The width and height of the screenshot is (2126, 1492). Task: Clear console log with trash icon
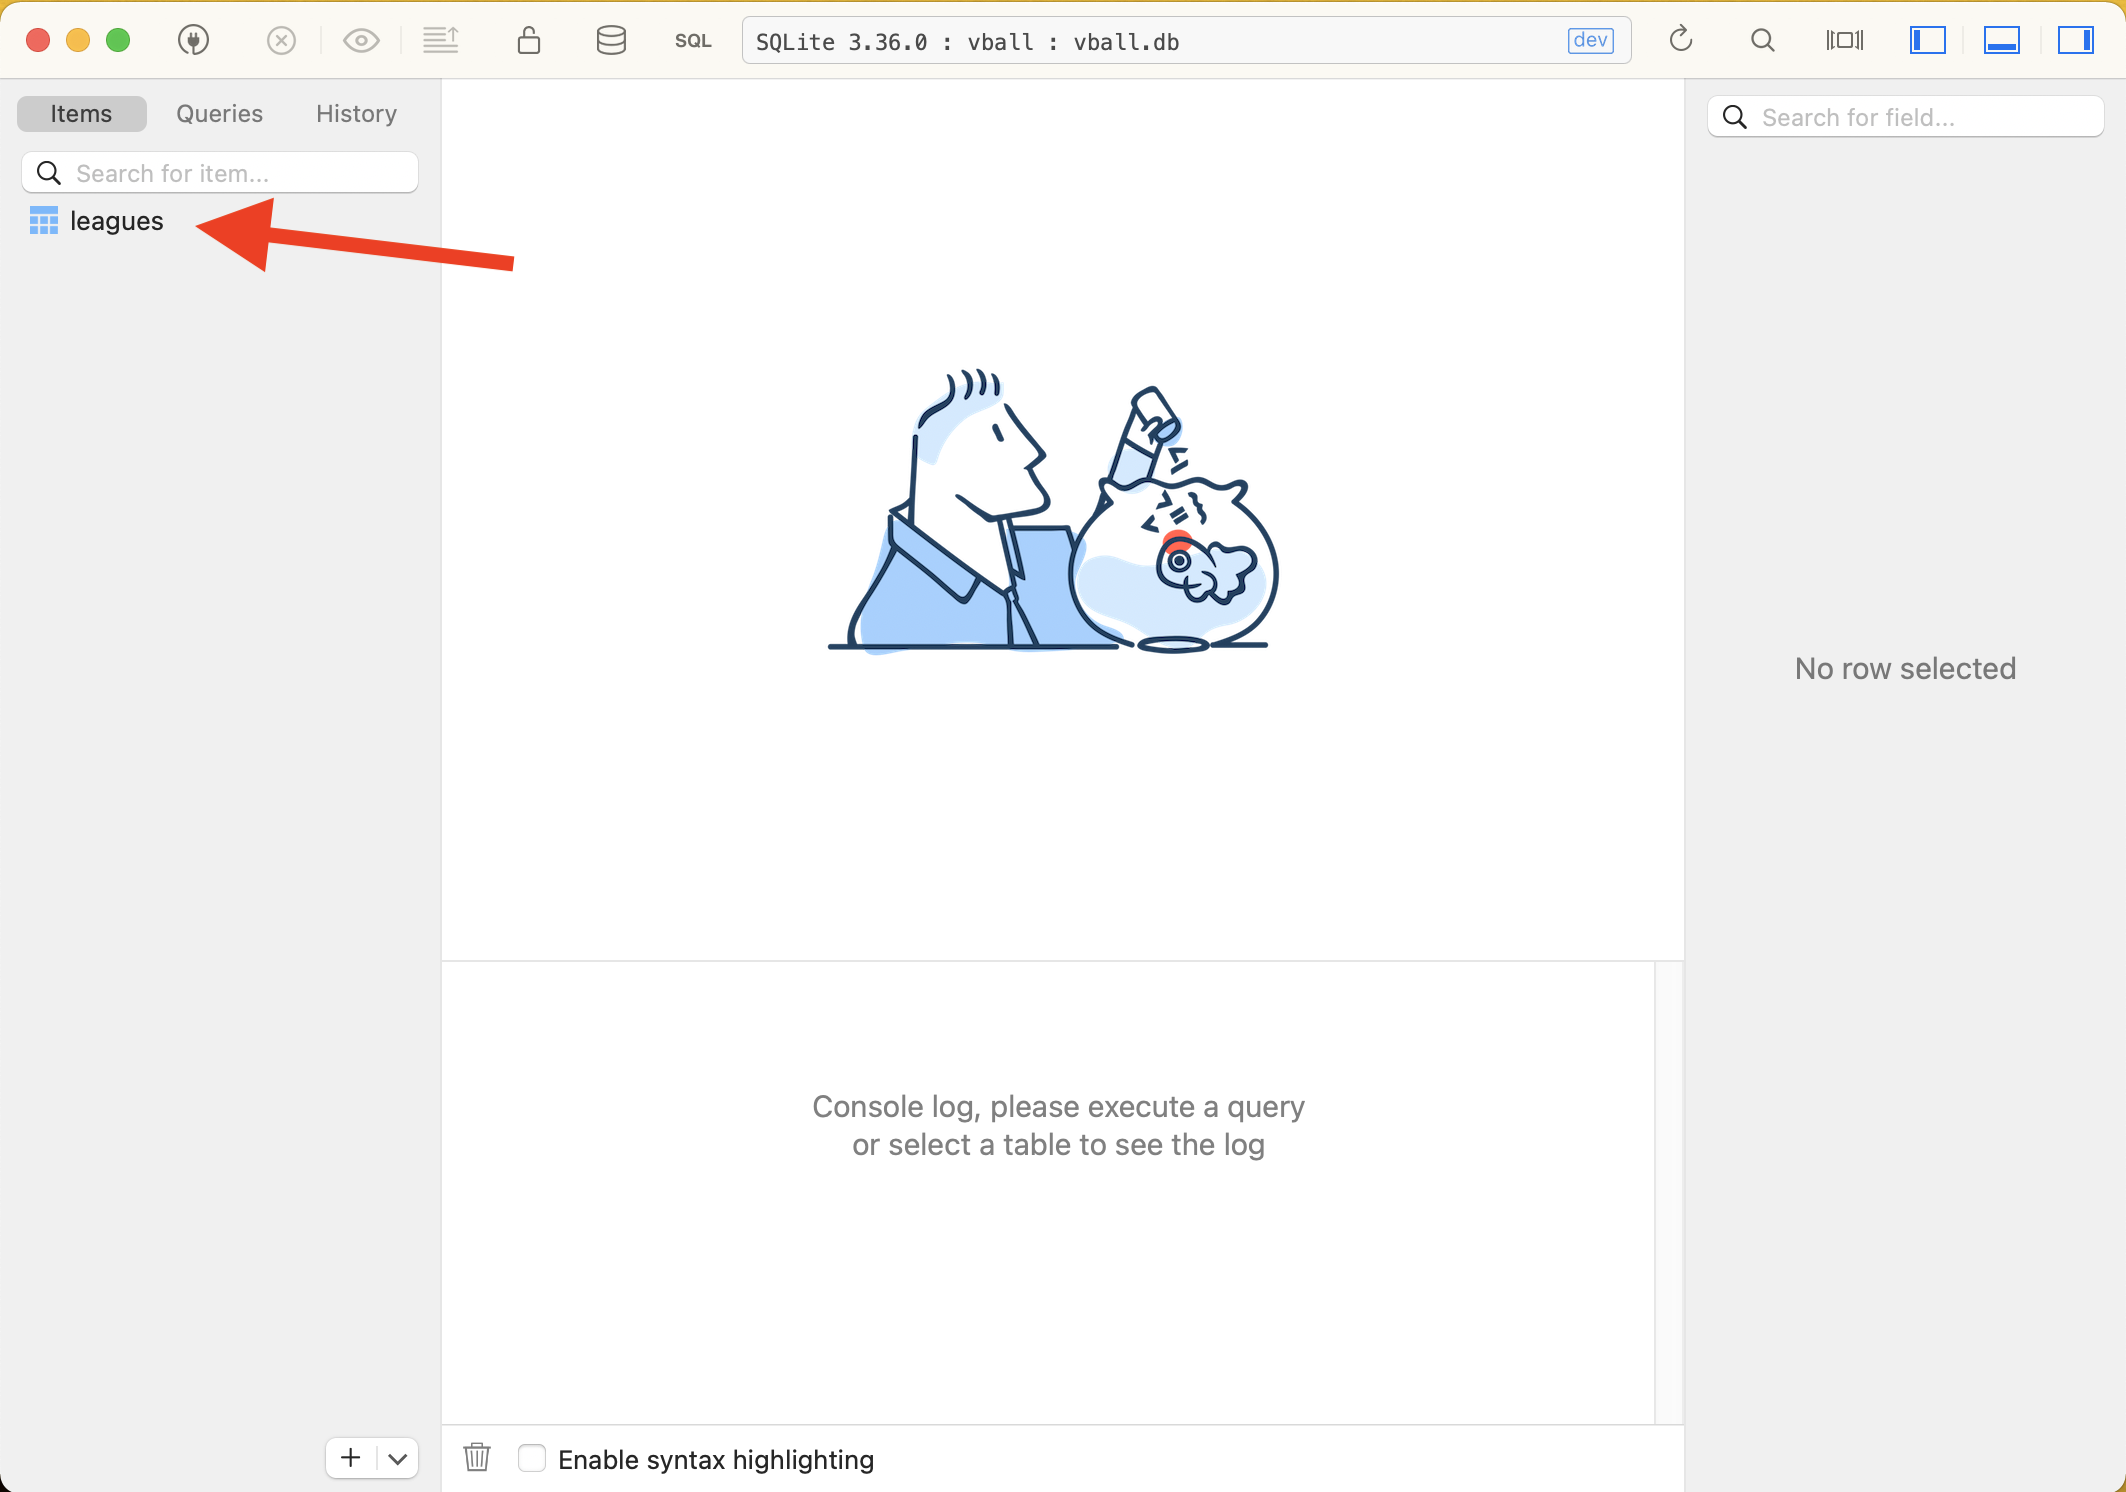(x=477, y=1458)
